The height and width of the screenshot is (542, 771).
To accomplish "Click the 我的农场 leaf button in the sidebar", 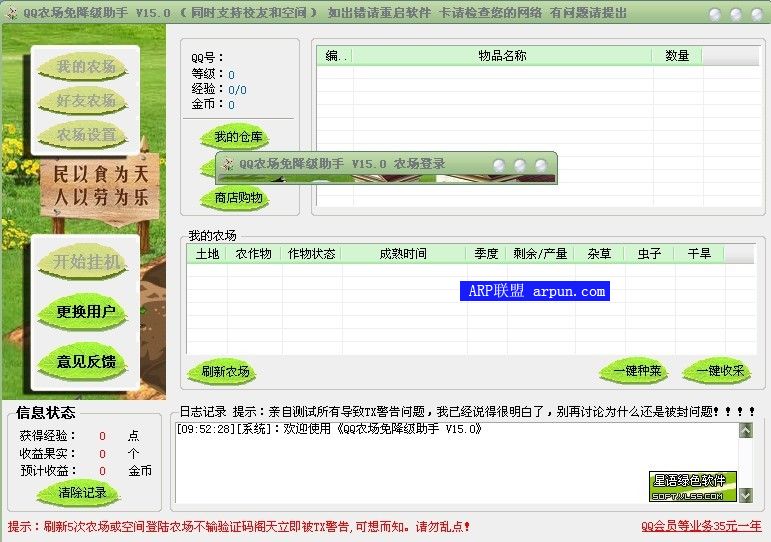I will pyautogui.click(x=85, y=67).
